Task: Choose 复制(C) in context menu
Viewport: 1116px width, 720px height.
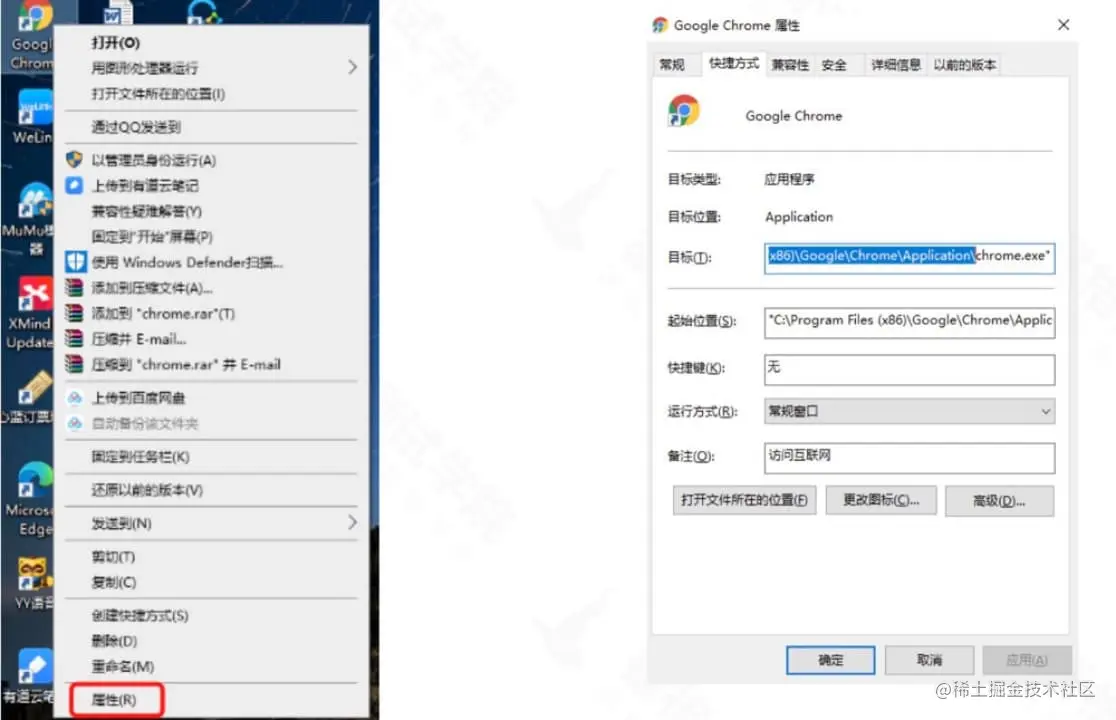Action: (114, 582)
